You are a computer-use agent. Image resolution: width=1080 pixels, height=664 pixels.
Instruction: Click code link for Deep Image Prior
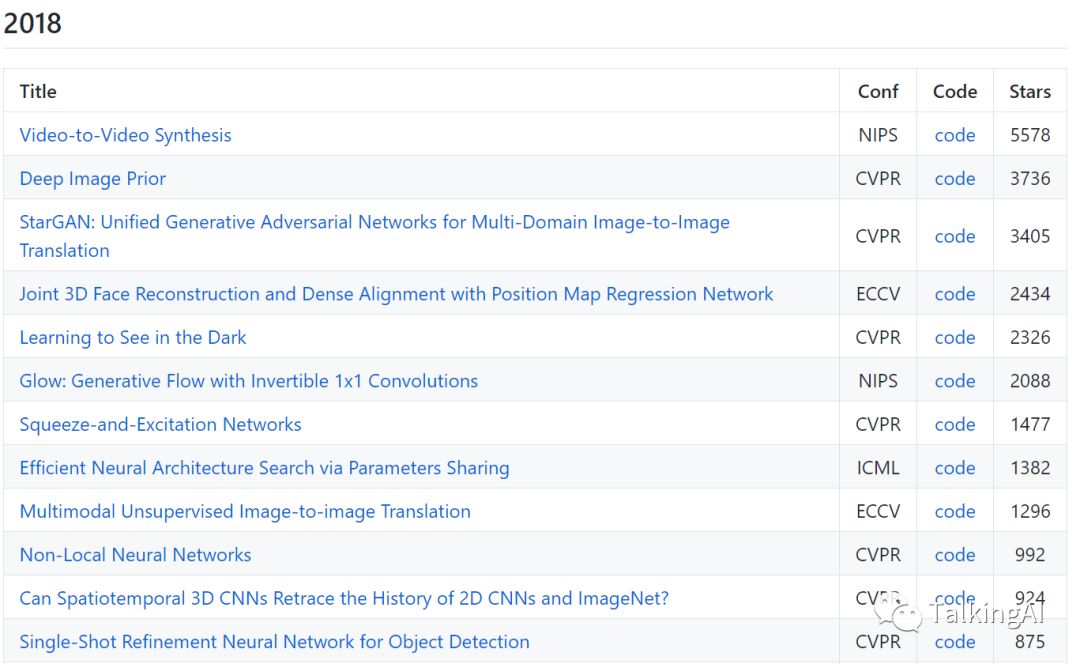(x=955, y=179)
